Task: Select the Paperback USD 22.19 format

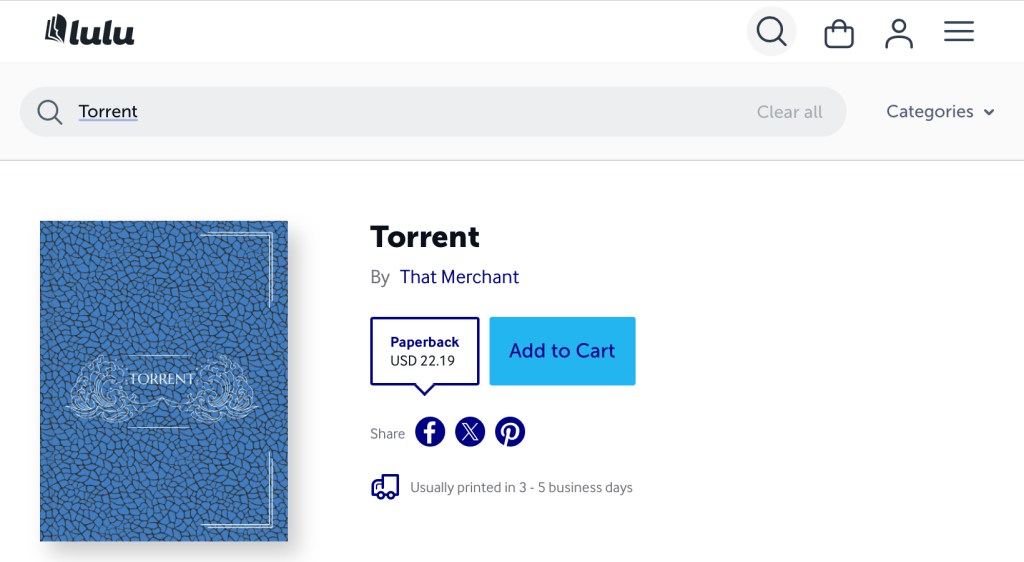Action: 424,351
